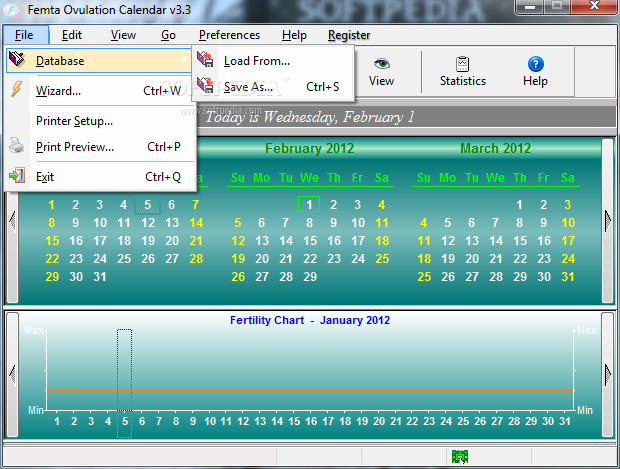Choose Print Preview... menu entry
The height and width of the screenshot is (469, 620).
click(101, 147)
